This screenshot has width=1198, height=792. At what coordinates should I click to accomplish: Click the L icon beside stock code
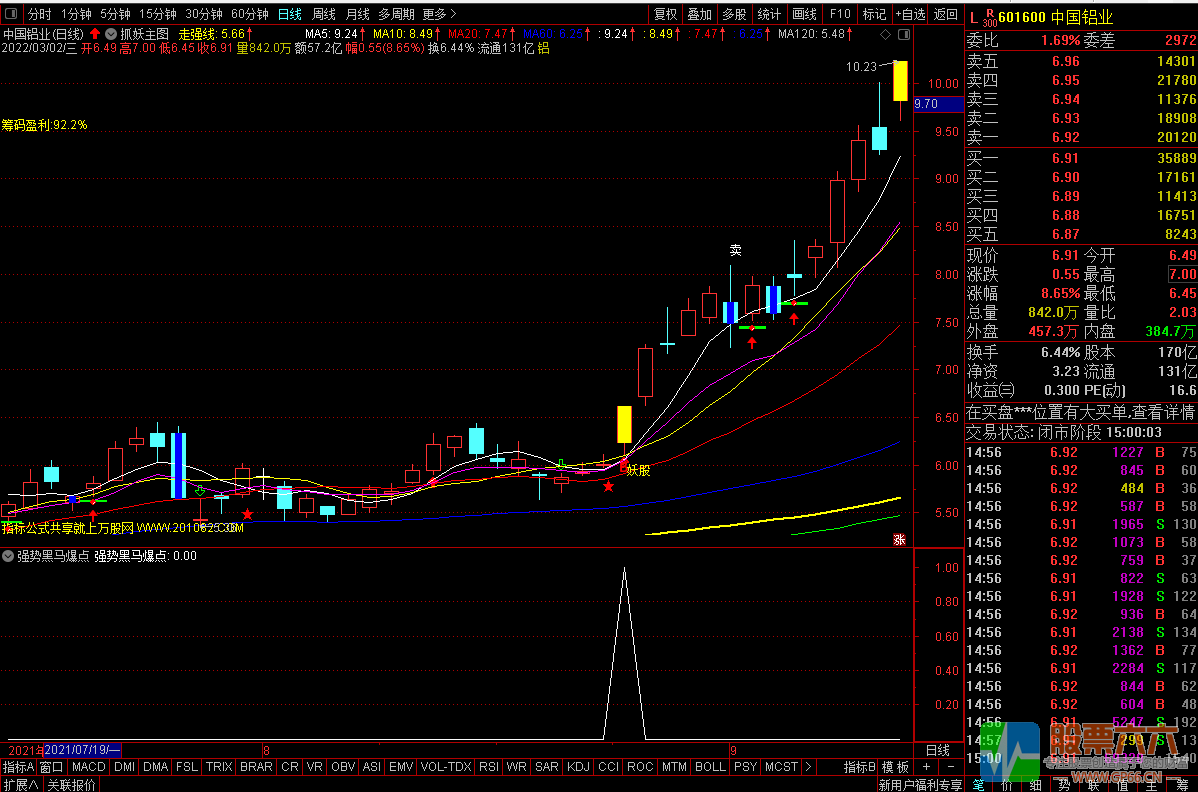[x=973, y=17]
